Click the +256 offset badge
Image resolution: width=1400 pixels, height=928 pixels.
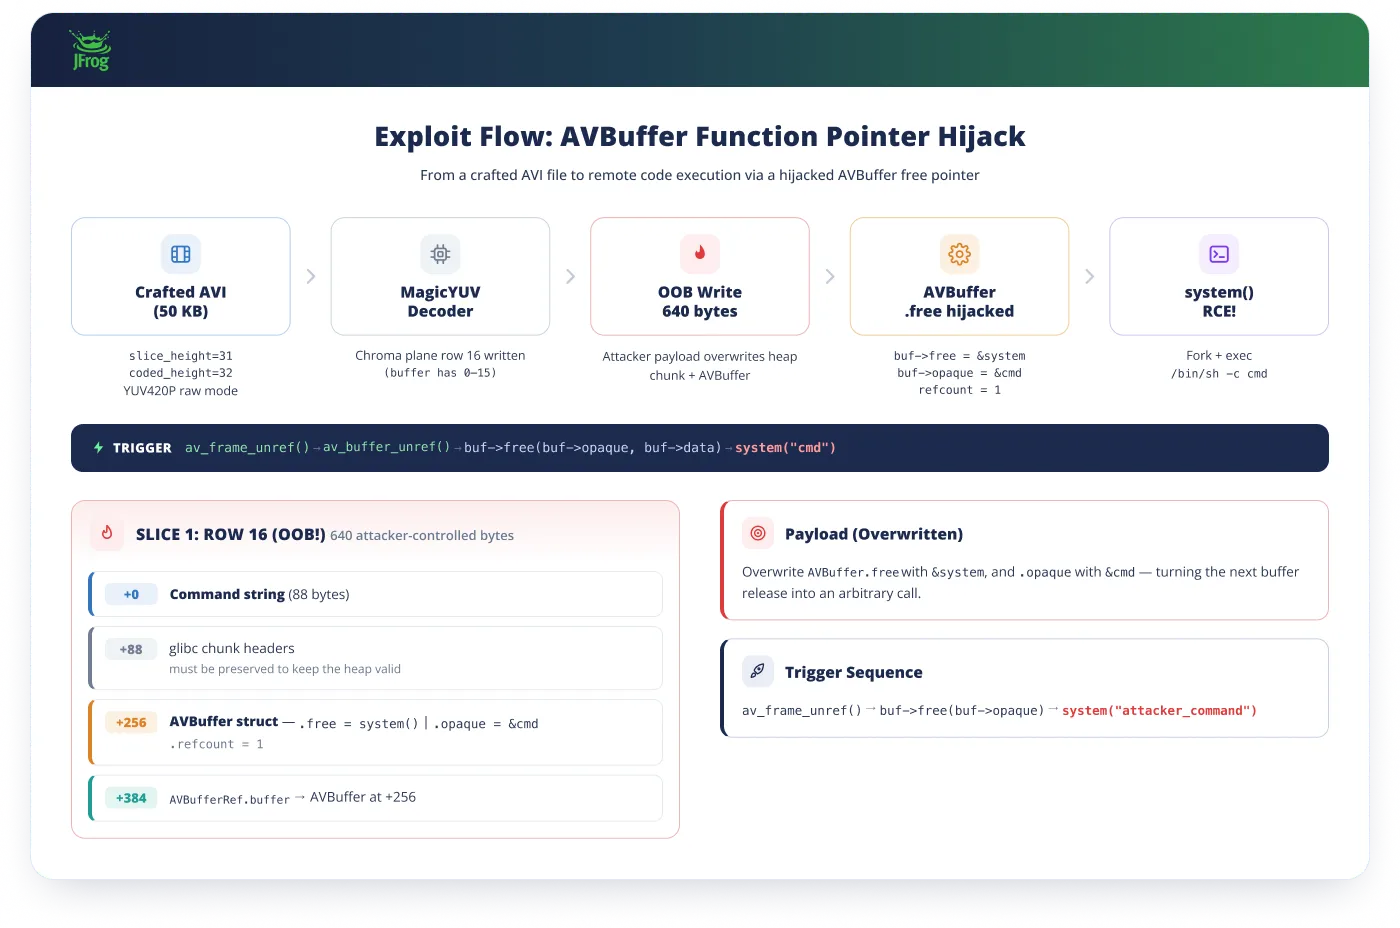(x=131, y=722)
